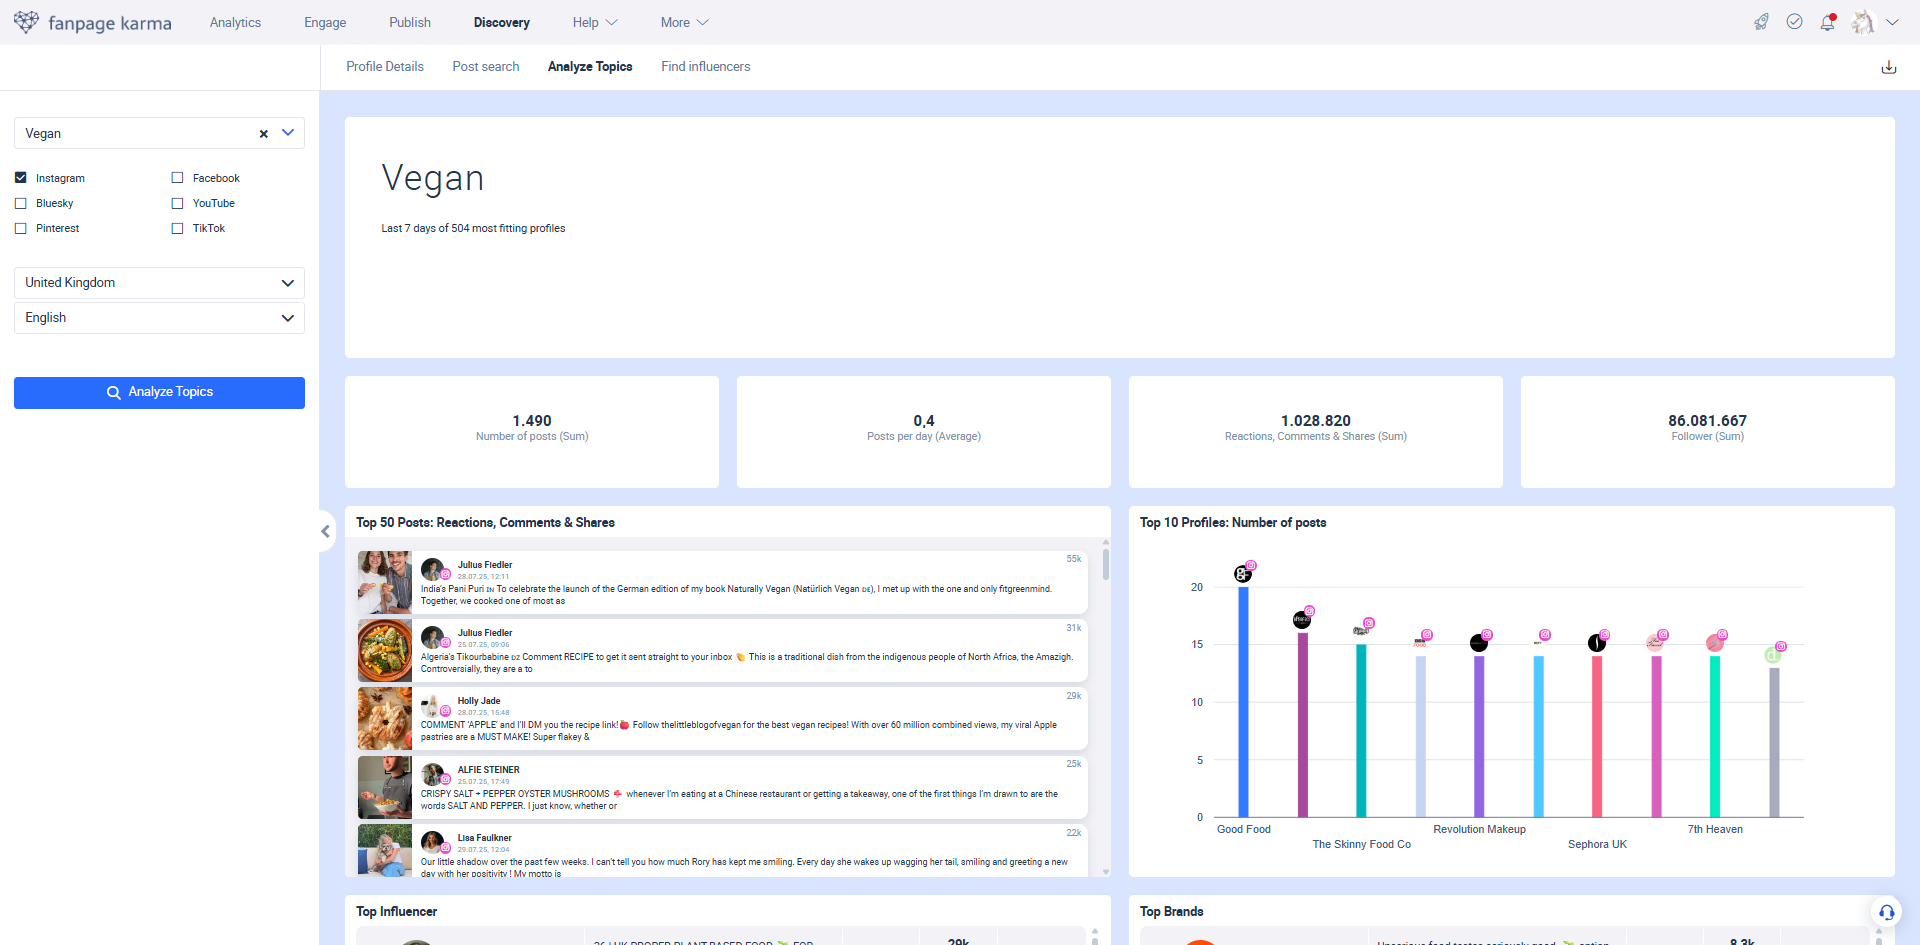The image size is (1920, 945).
Task: Go to the Engage section
Action: pos(325,22)
